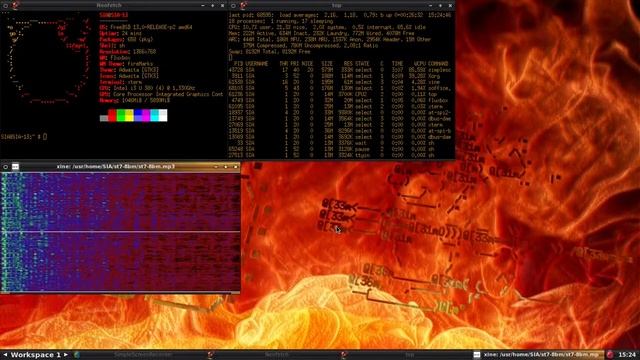The image size is (640, 360).
Task: Click the COMMAND column header in top
Action: 438,64
